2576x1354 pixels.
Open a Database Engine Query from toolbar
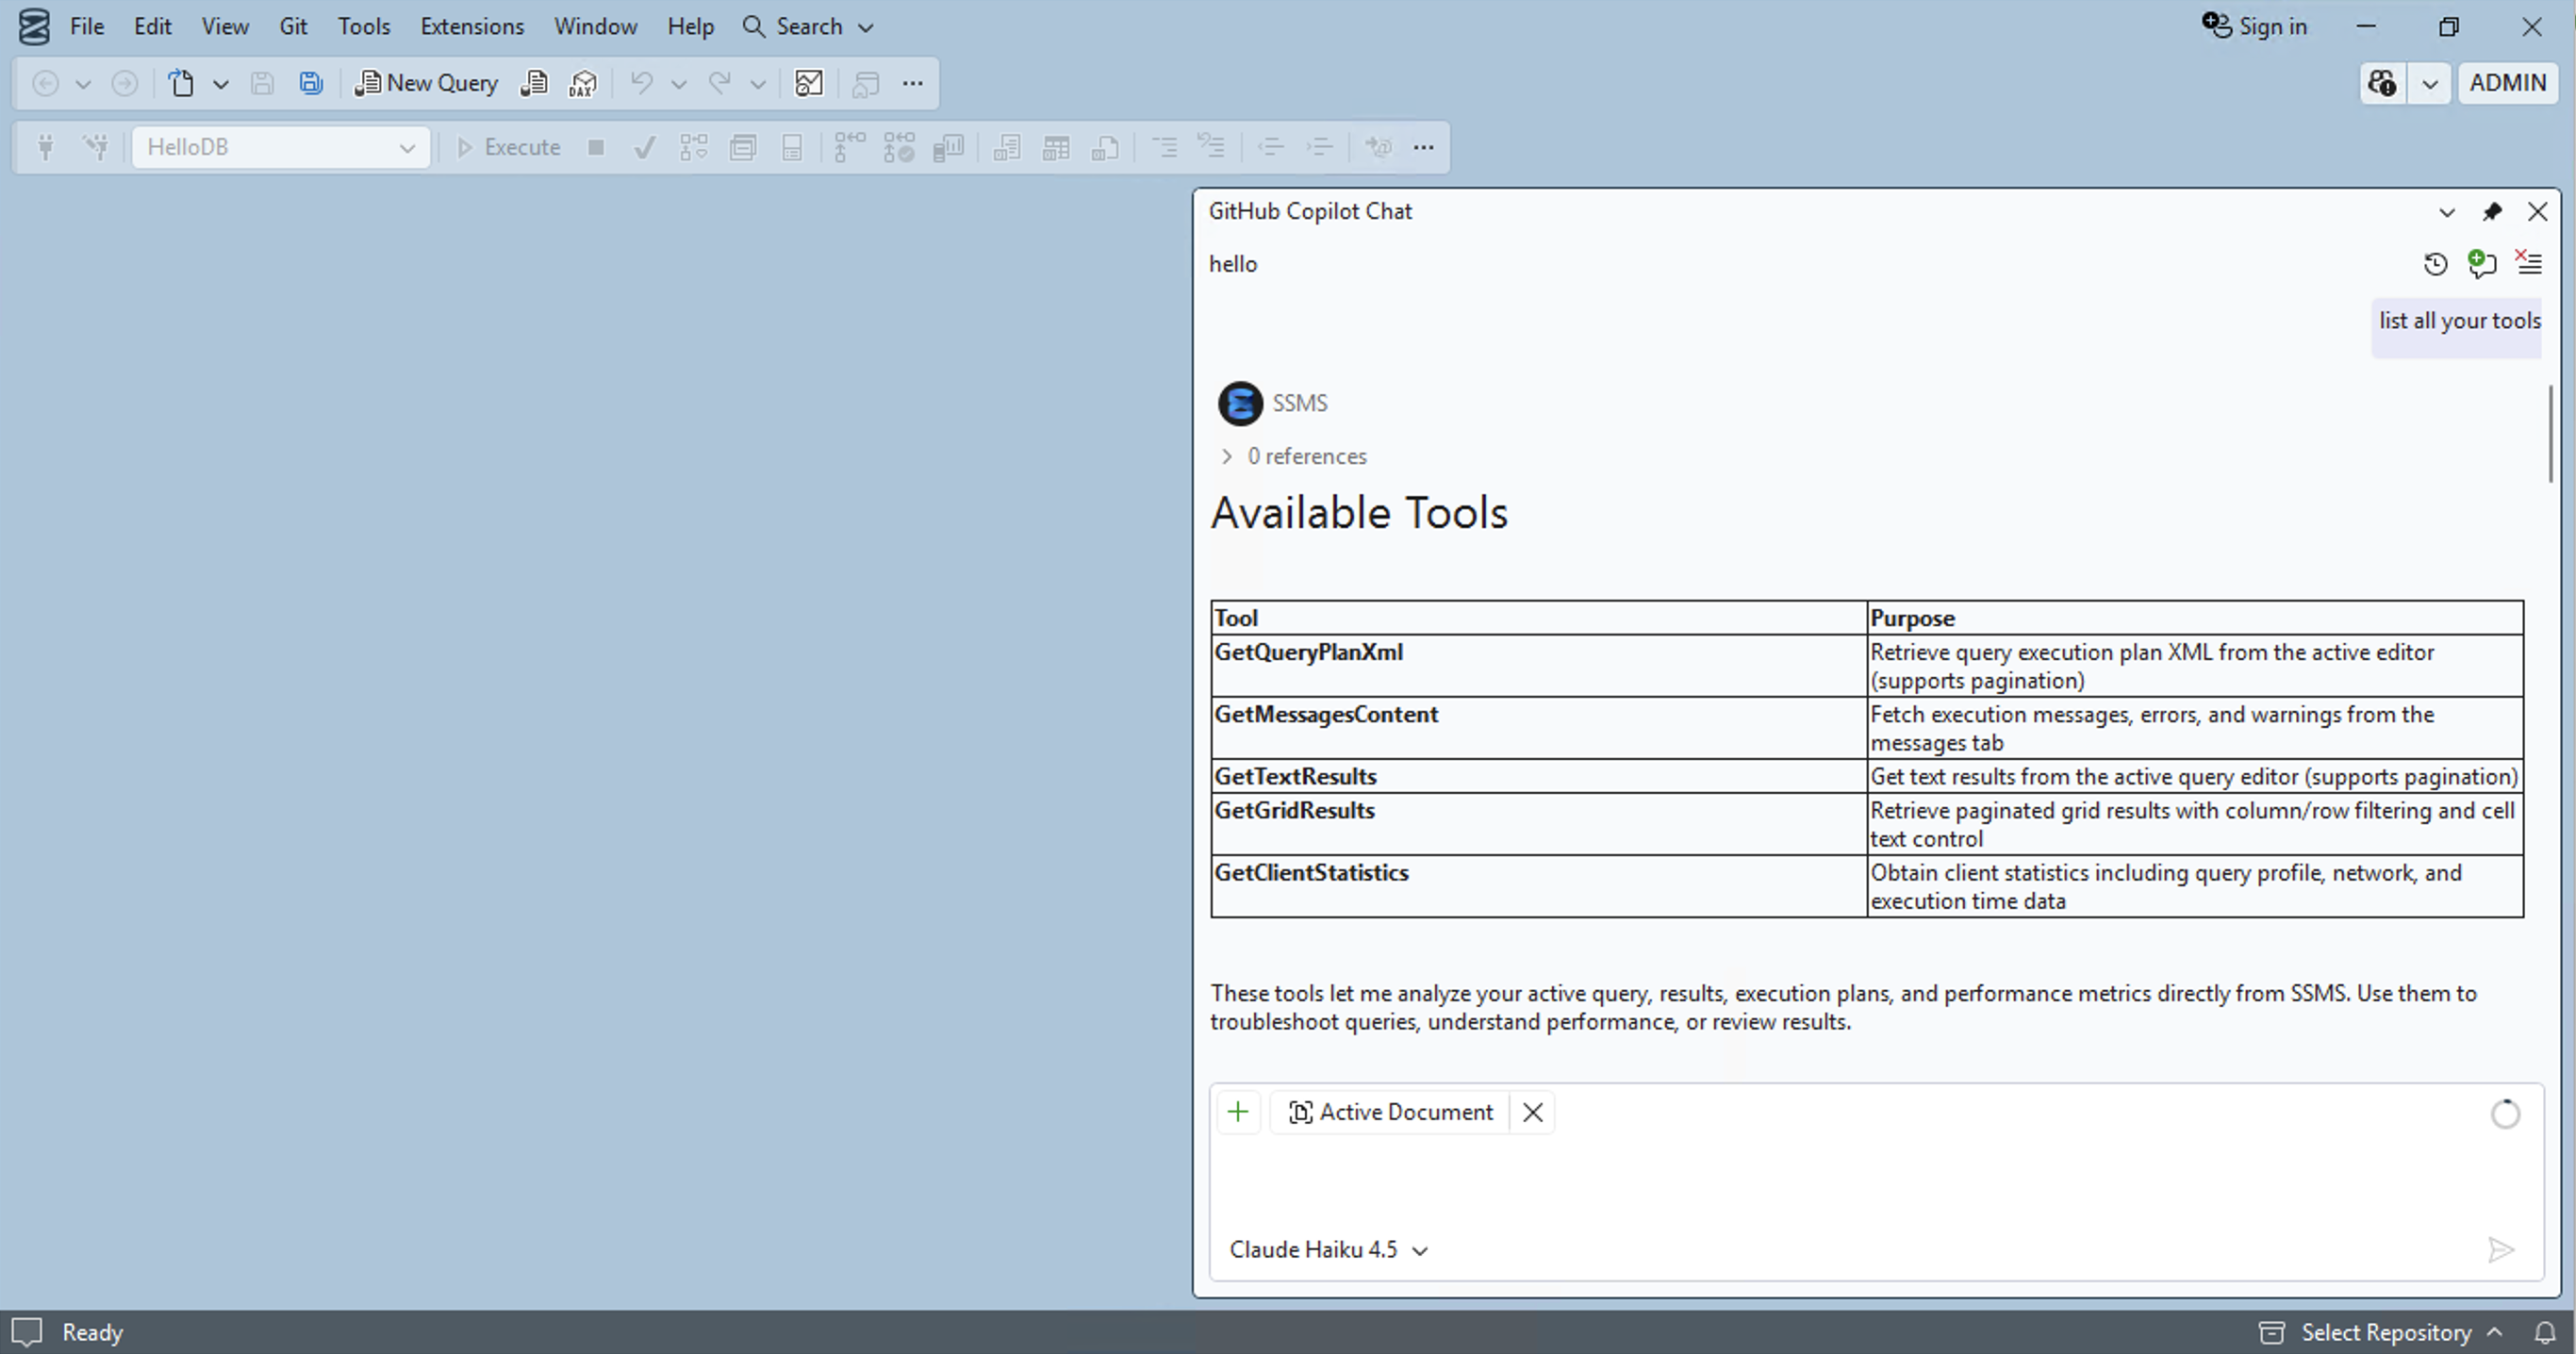click(534, 83)
